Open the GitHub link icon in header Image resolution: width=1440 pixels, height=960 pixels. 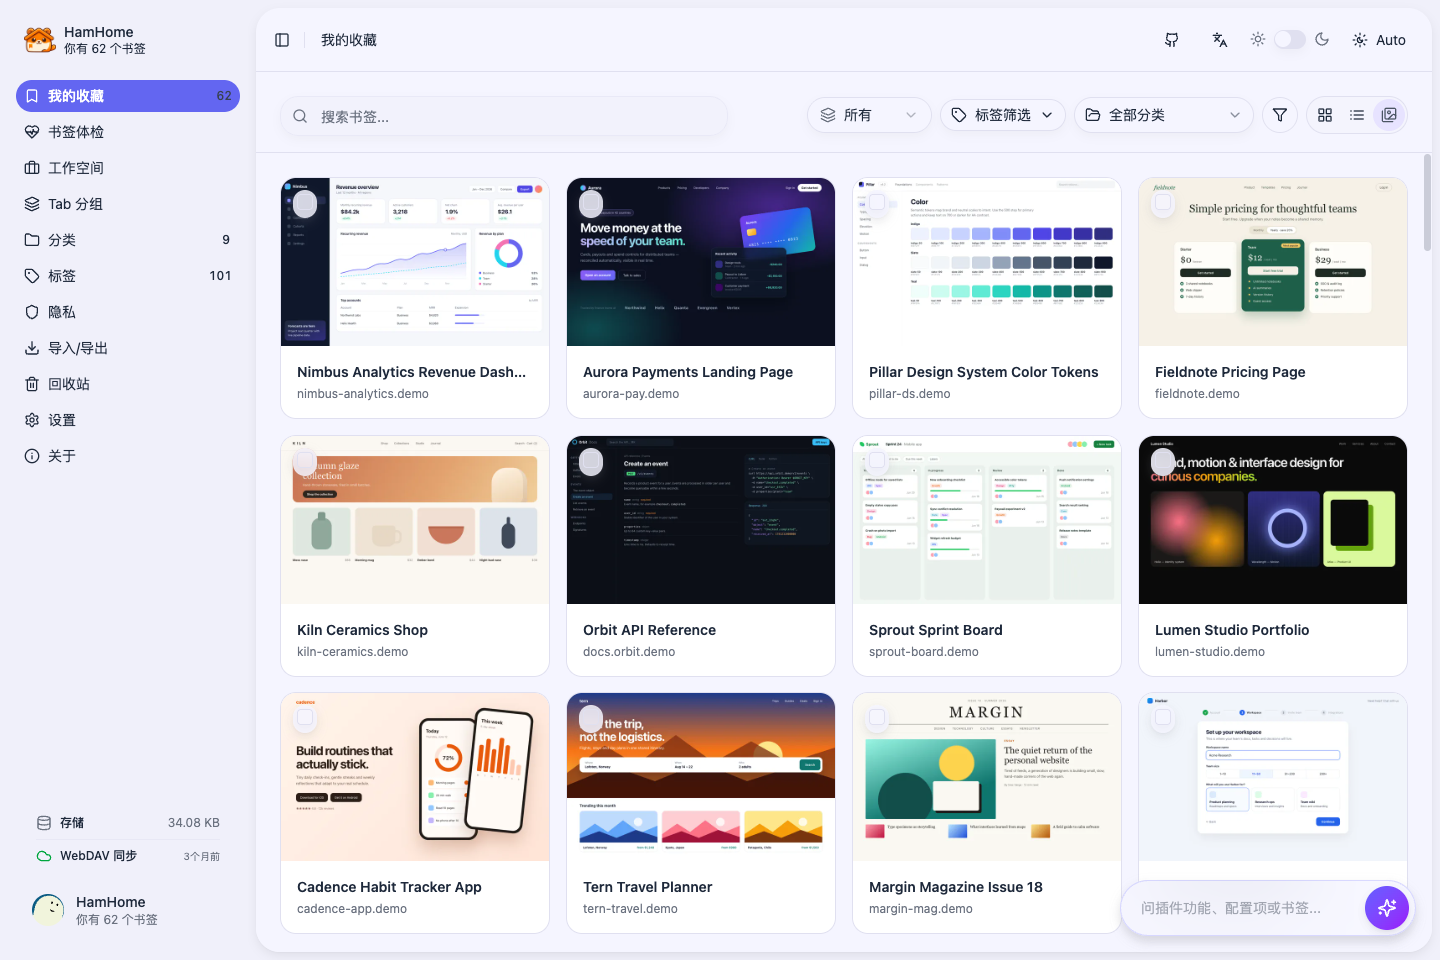[x=1172, y=40]
